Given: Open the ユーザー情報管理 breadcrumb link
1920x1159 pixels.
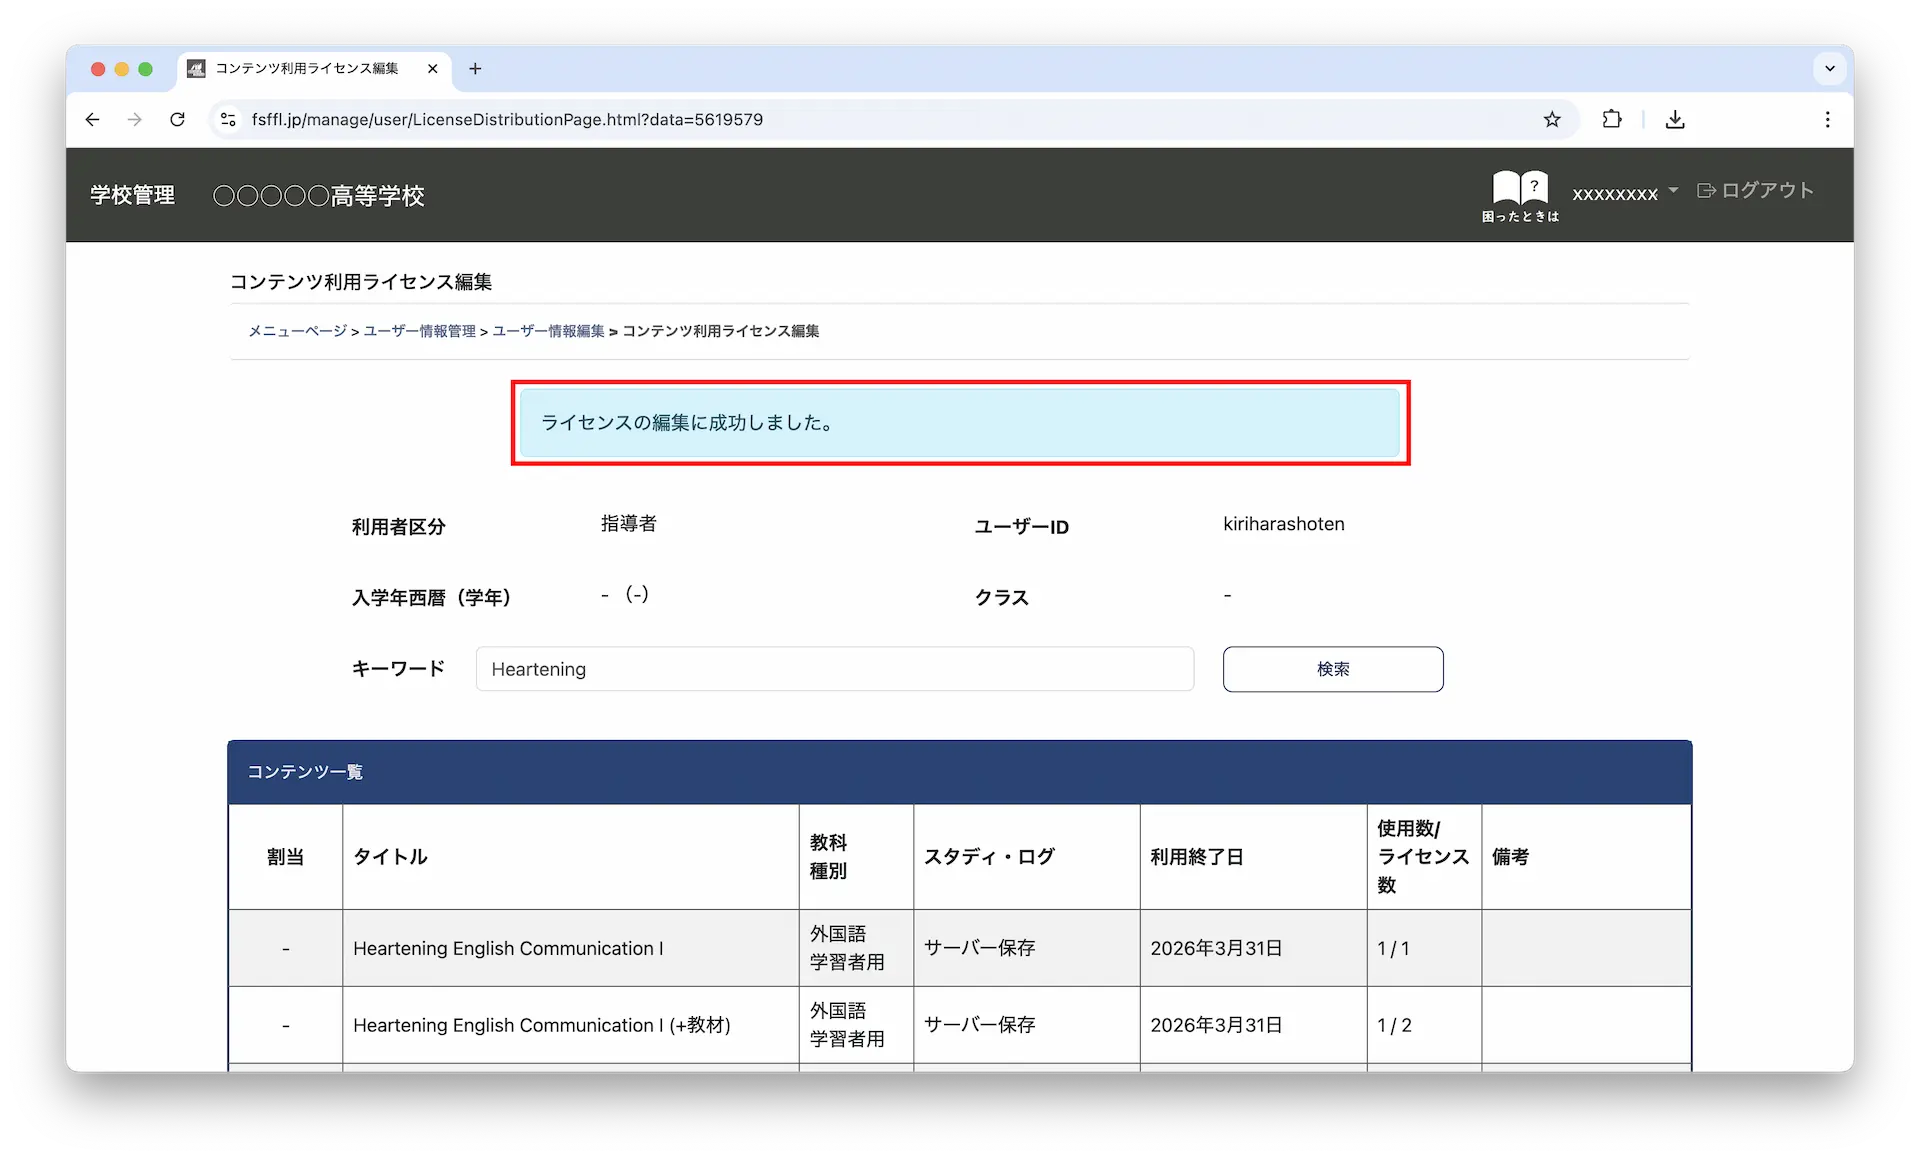Looking at the screenshot, I should click(419, 331).
